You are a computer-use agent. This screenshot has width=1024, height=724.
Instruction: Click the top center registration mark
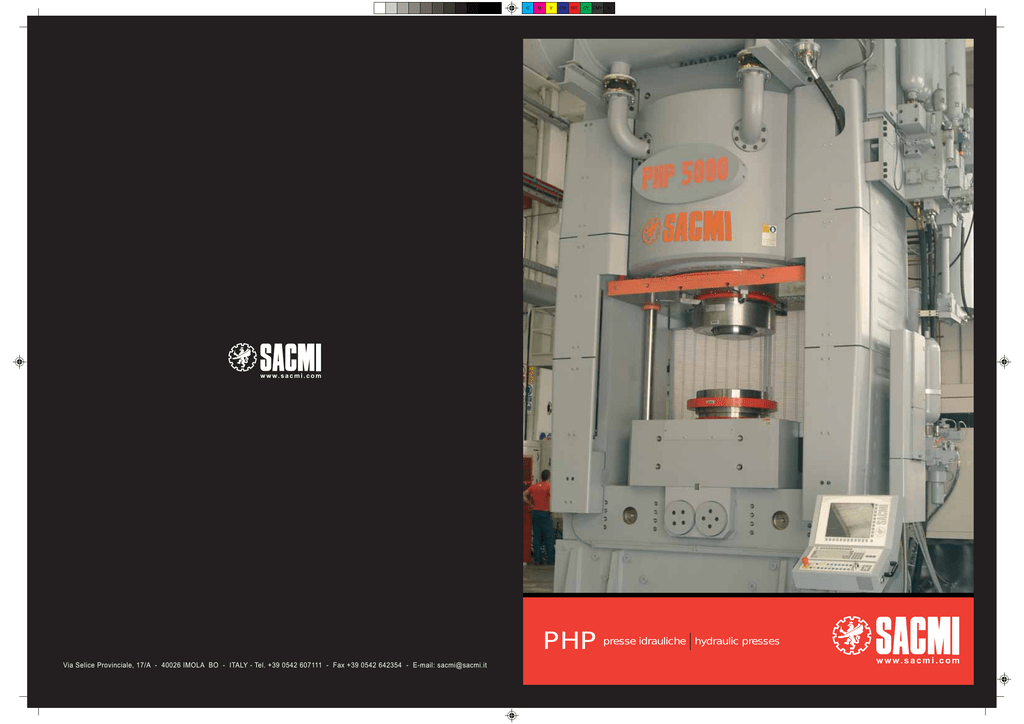point(512,8)
